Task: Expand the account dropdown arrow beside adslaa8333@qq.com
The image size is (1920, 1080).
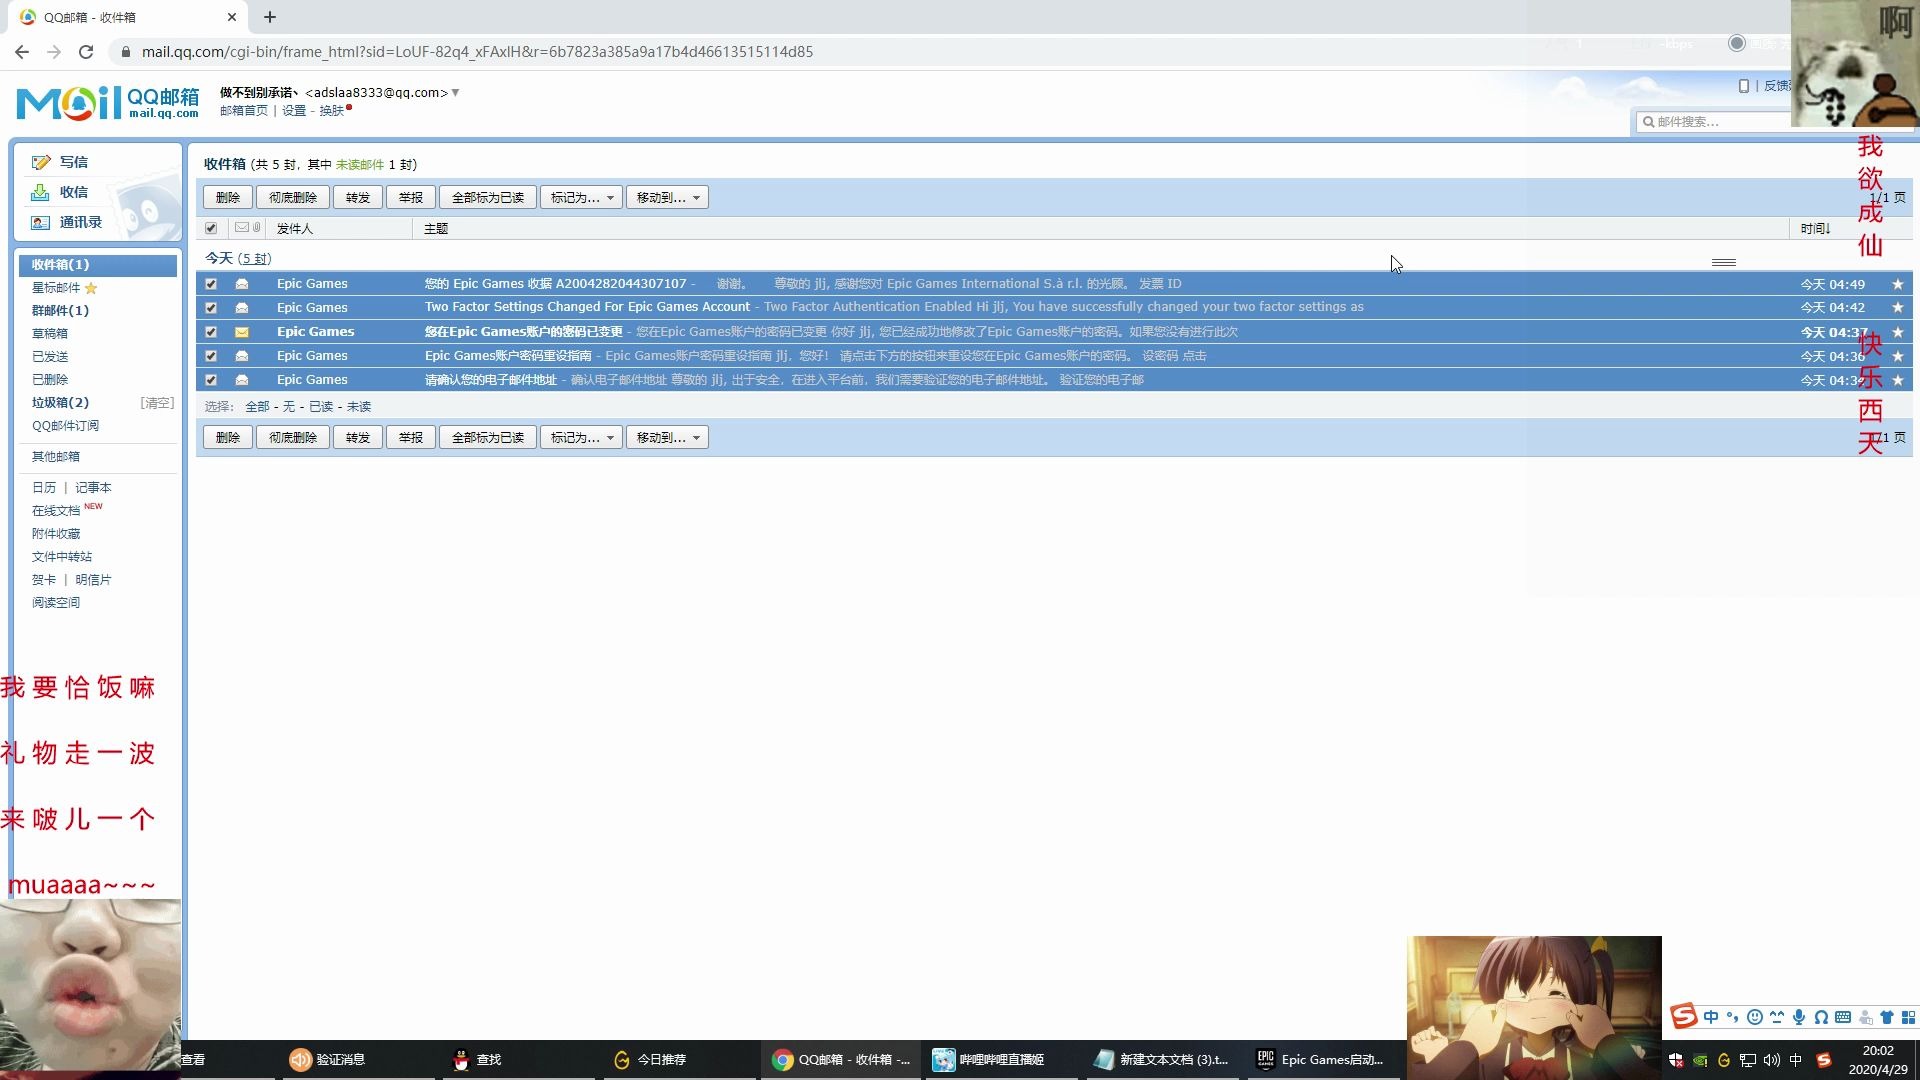Action: point(455,93)
